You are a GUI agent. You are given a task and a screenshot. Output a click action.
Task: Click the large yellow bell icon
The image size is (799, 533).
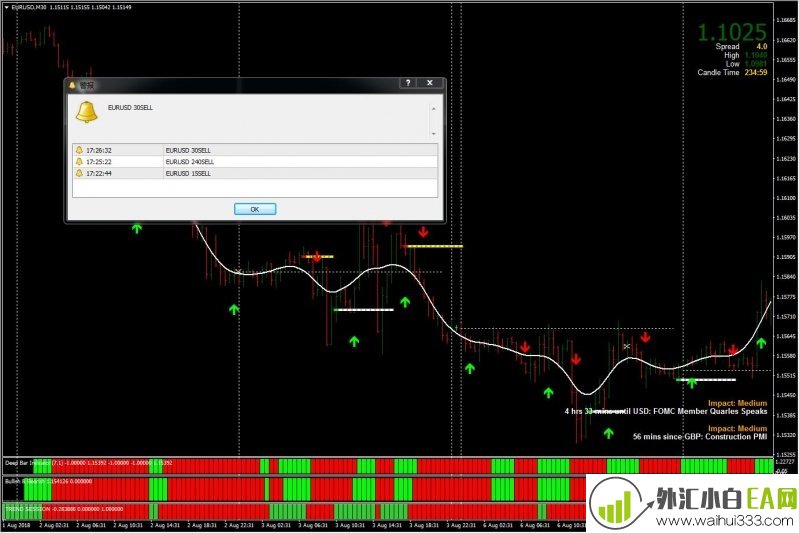pos(87,112)
